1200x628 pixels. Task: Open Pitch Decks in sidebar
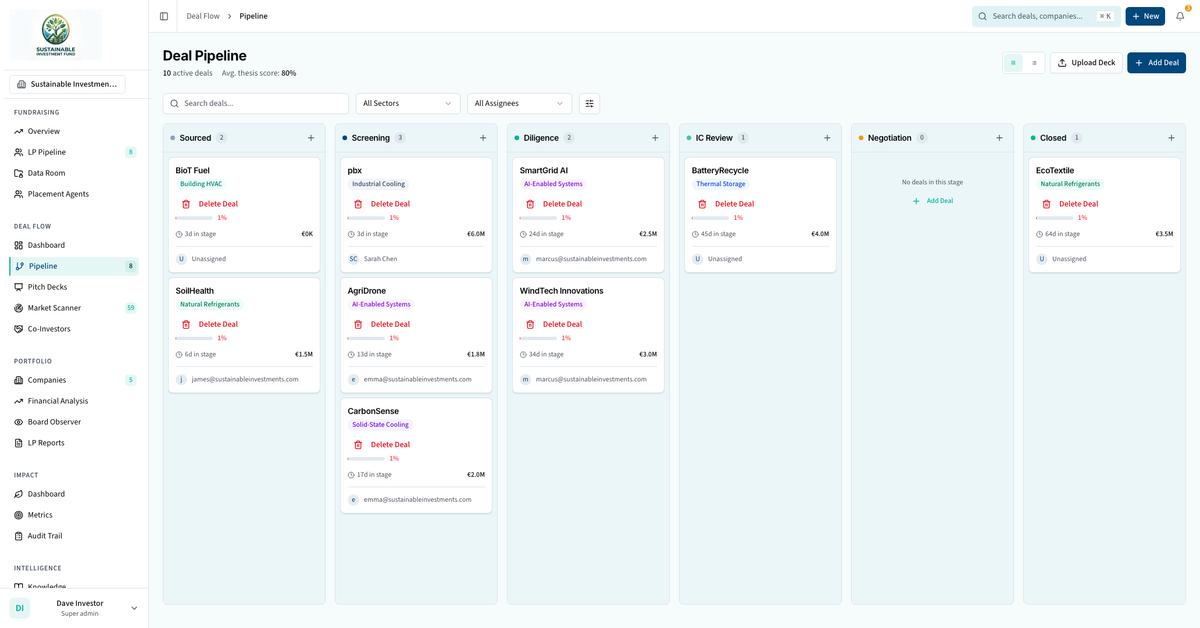[x=47, y=287]
